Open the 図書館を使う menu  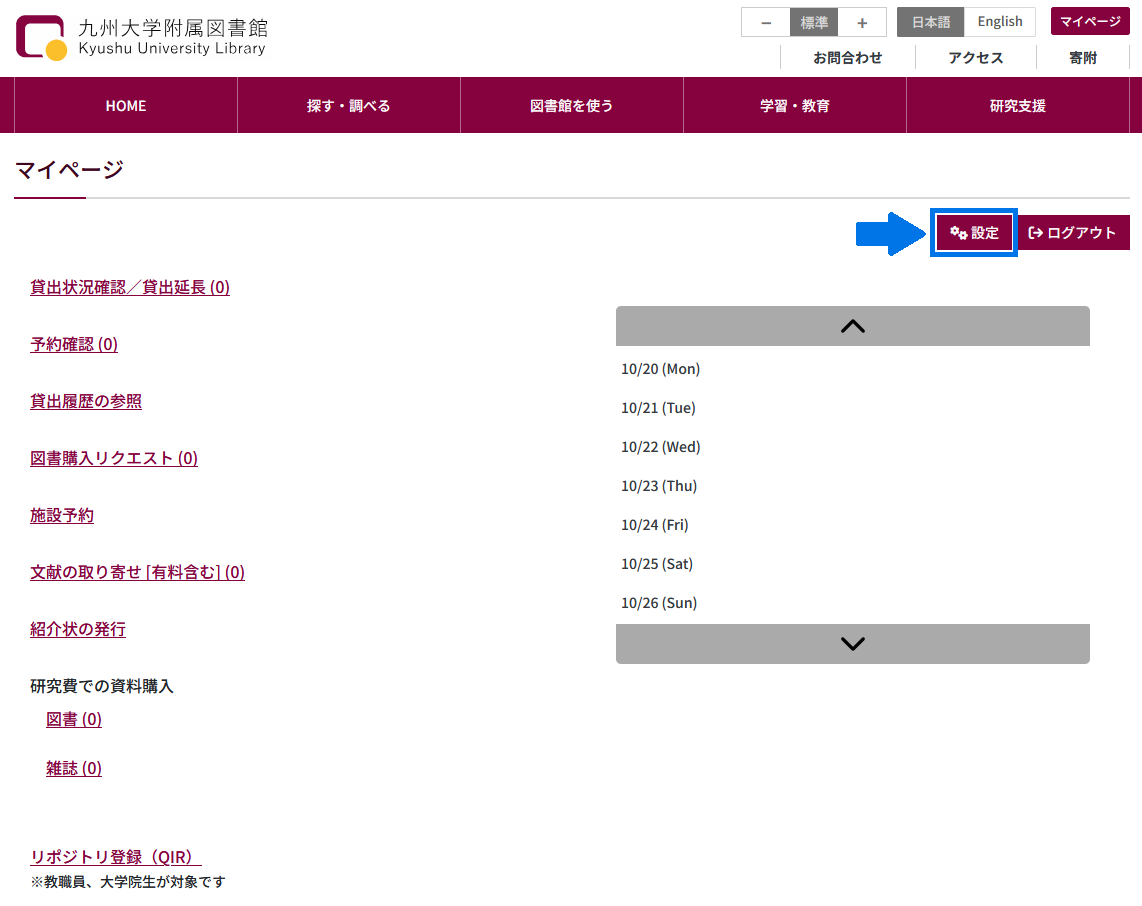click(x=571, y=106)
